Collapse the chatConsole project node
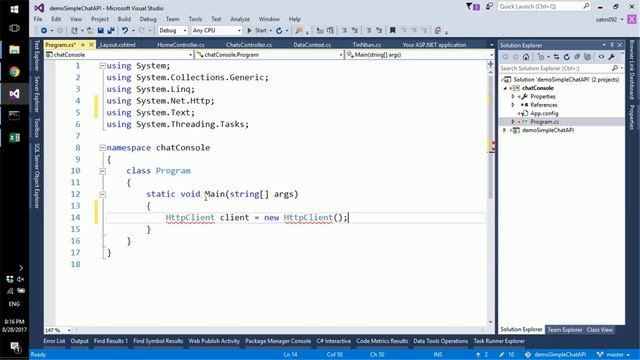Image resolution: width=640 pixels, height=360 pixels. click(505, 88)
